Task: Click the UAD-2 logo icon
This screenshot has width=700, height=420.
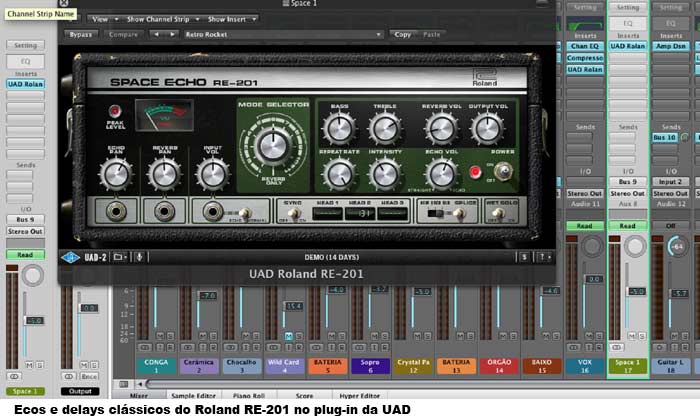Action: [x=70, y=258]
